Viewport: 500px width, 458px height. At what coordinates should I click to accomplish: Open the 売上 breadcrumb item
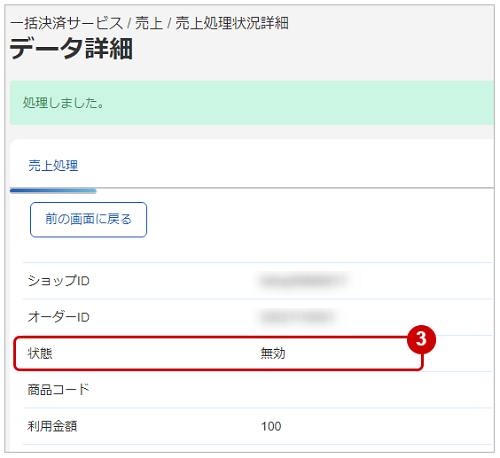[149, 23]
